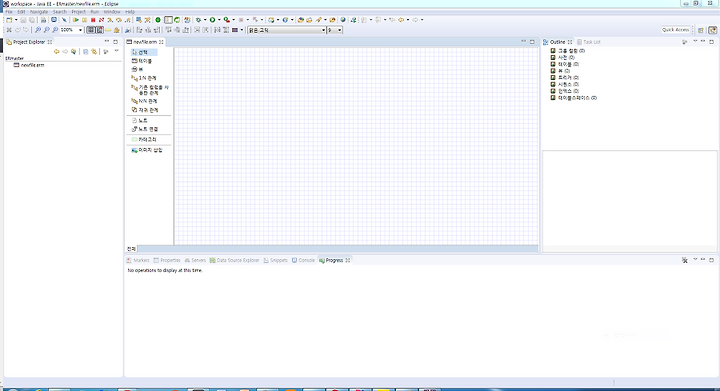Open the Window menu
The height and width of the screenshot is (391, 720).
[112, 11]
